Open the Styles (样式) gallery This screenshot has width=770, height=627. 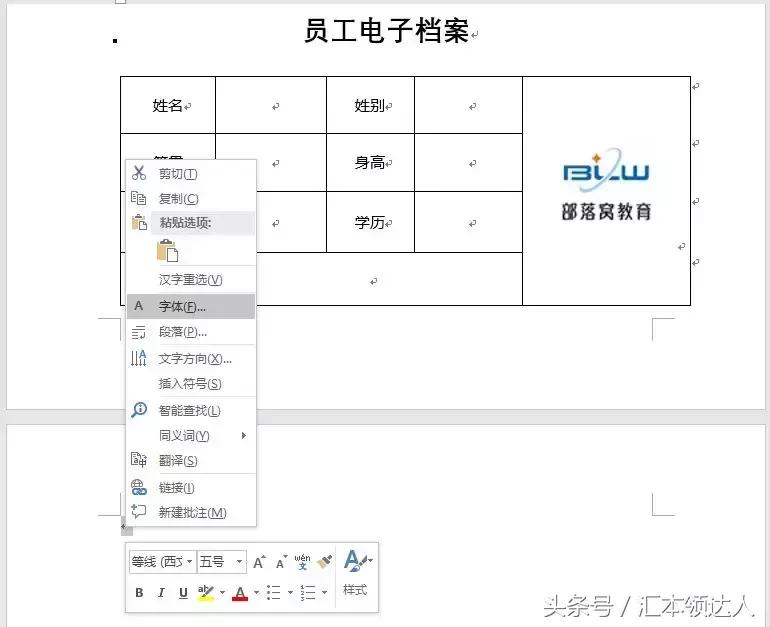click(x=357, y=573)
